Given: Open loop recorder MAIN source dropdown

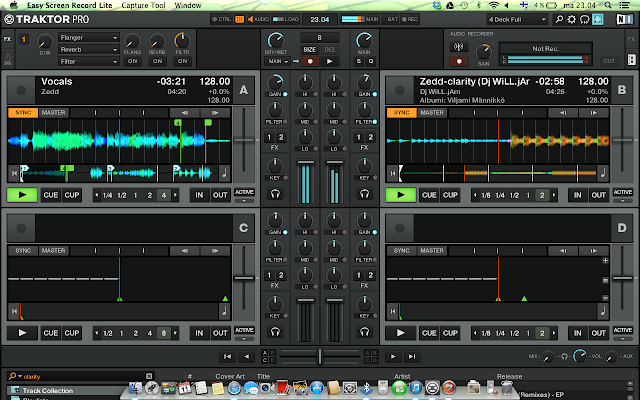Looking at the screenshot, I should coord(278,61).
